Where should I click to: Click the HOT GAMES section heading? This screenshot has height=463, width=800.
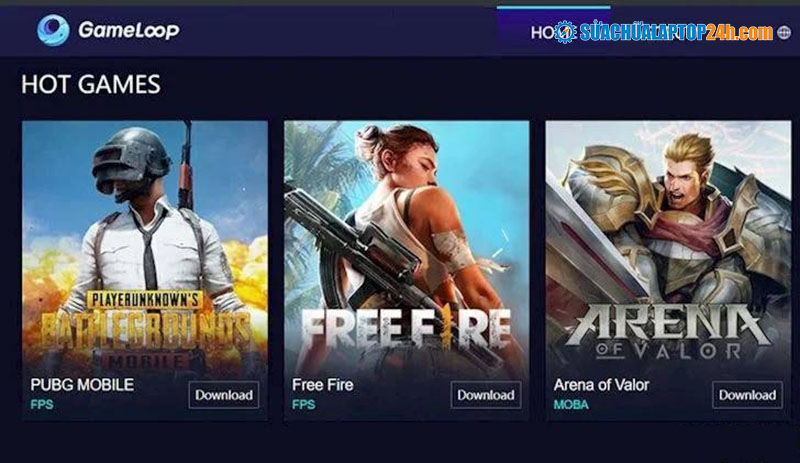click(x=91, y=85)
